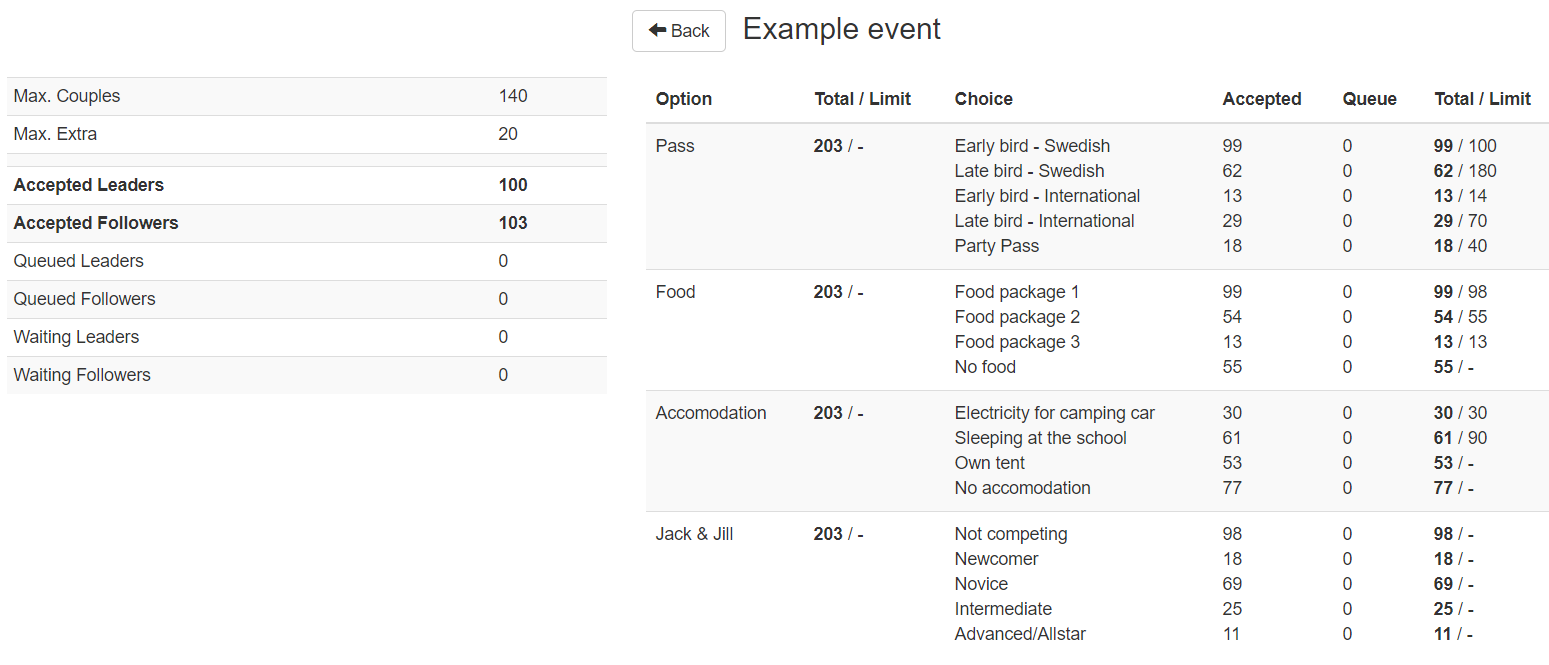
Task: Click the Party Pass link
Action: (x=996, y=246)
